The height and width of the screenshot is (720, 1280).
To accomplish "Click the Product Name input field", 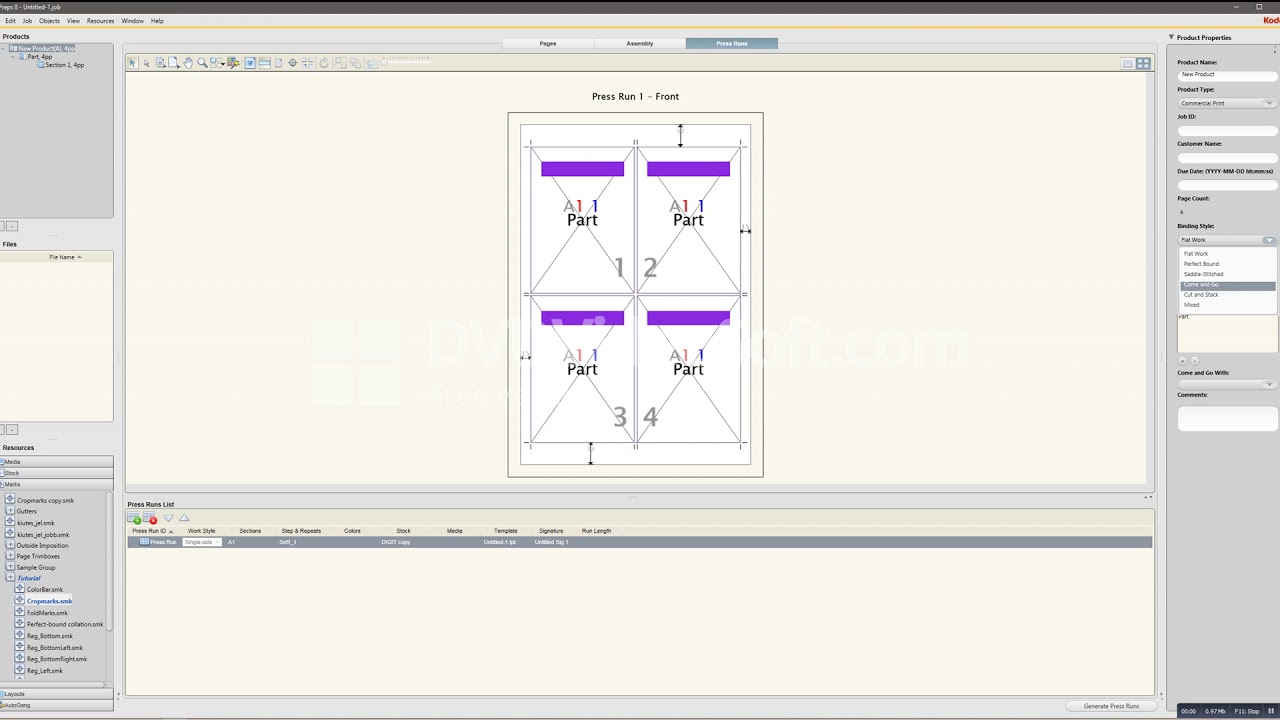I will [1227, 75].
